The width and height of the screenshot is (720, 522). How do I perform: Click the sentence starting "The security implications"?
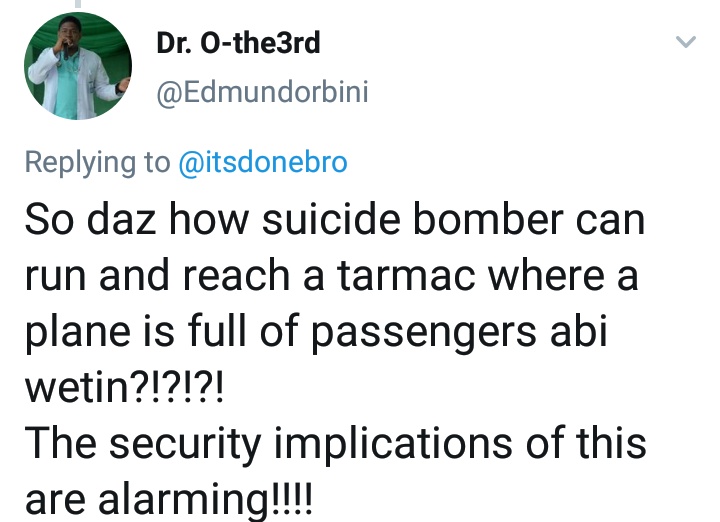pos(335,442)
